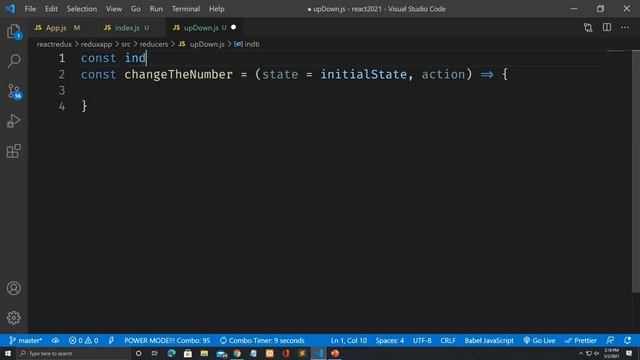Open the Manage gear icon
Image resolution: width=640 pixels, height=360 pixels.
pyautogui.click(x=14, y=318)
